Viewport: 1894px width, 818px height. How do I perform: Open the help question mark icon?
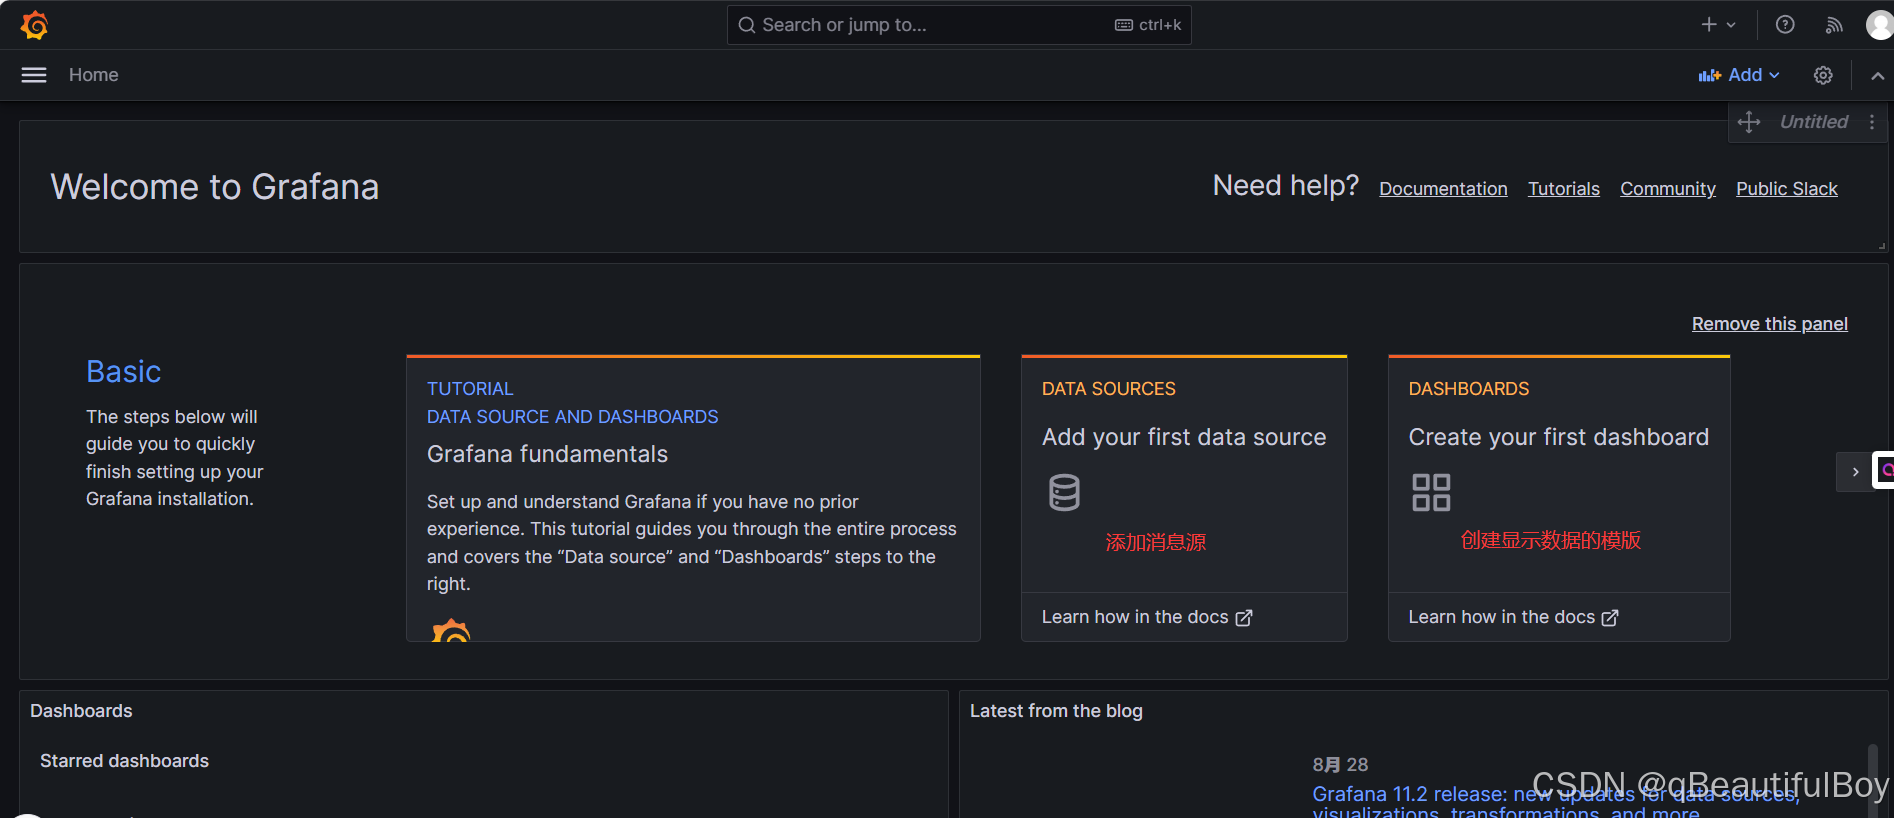(1785, 25)
